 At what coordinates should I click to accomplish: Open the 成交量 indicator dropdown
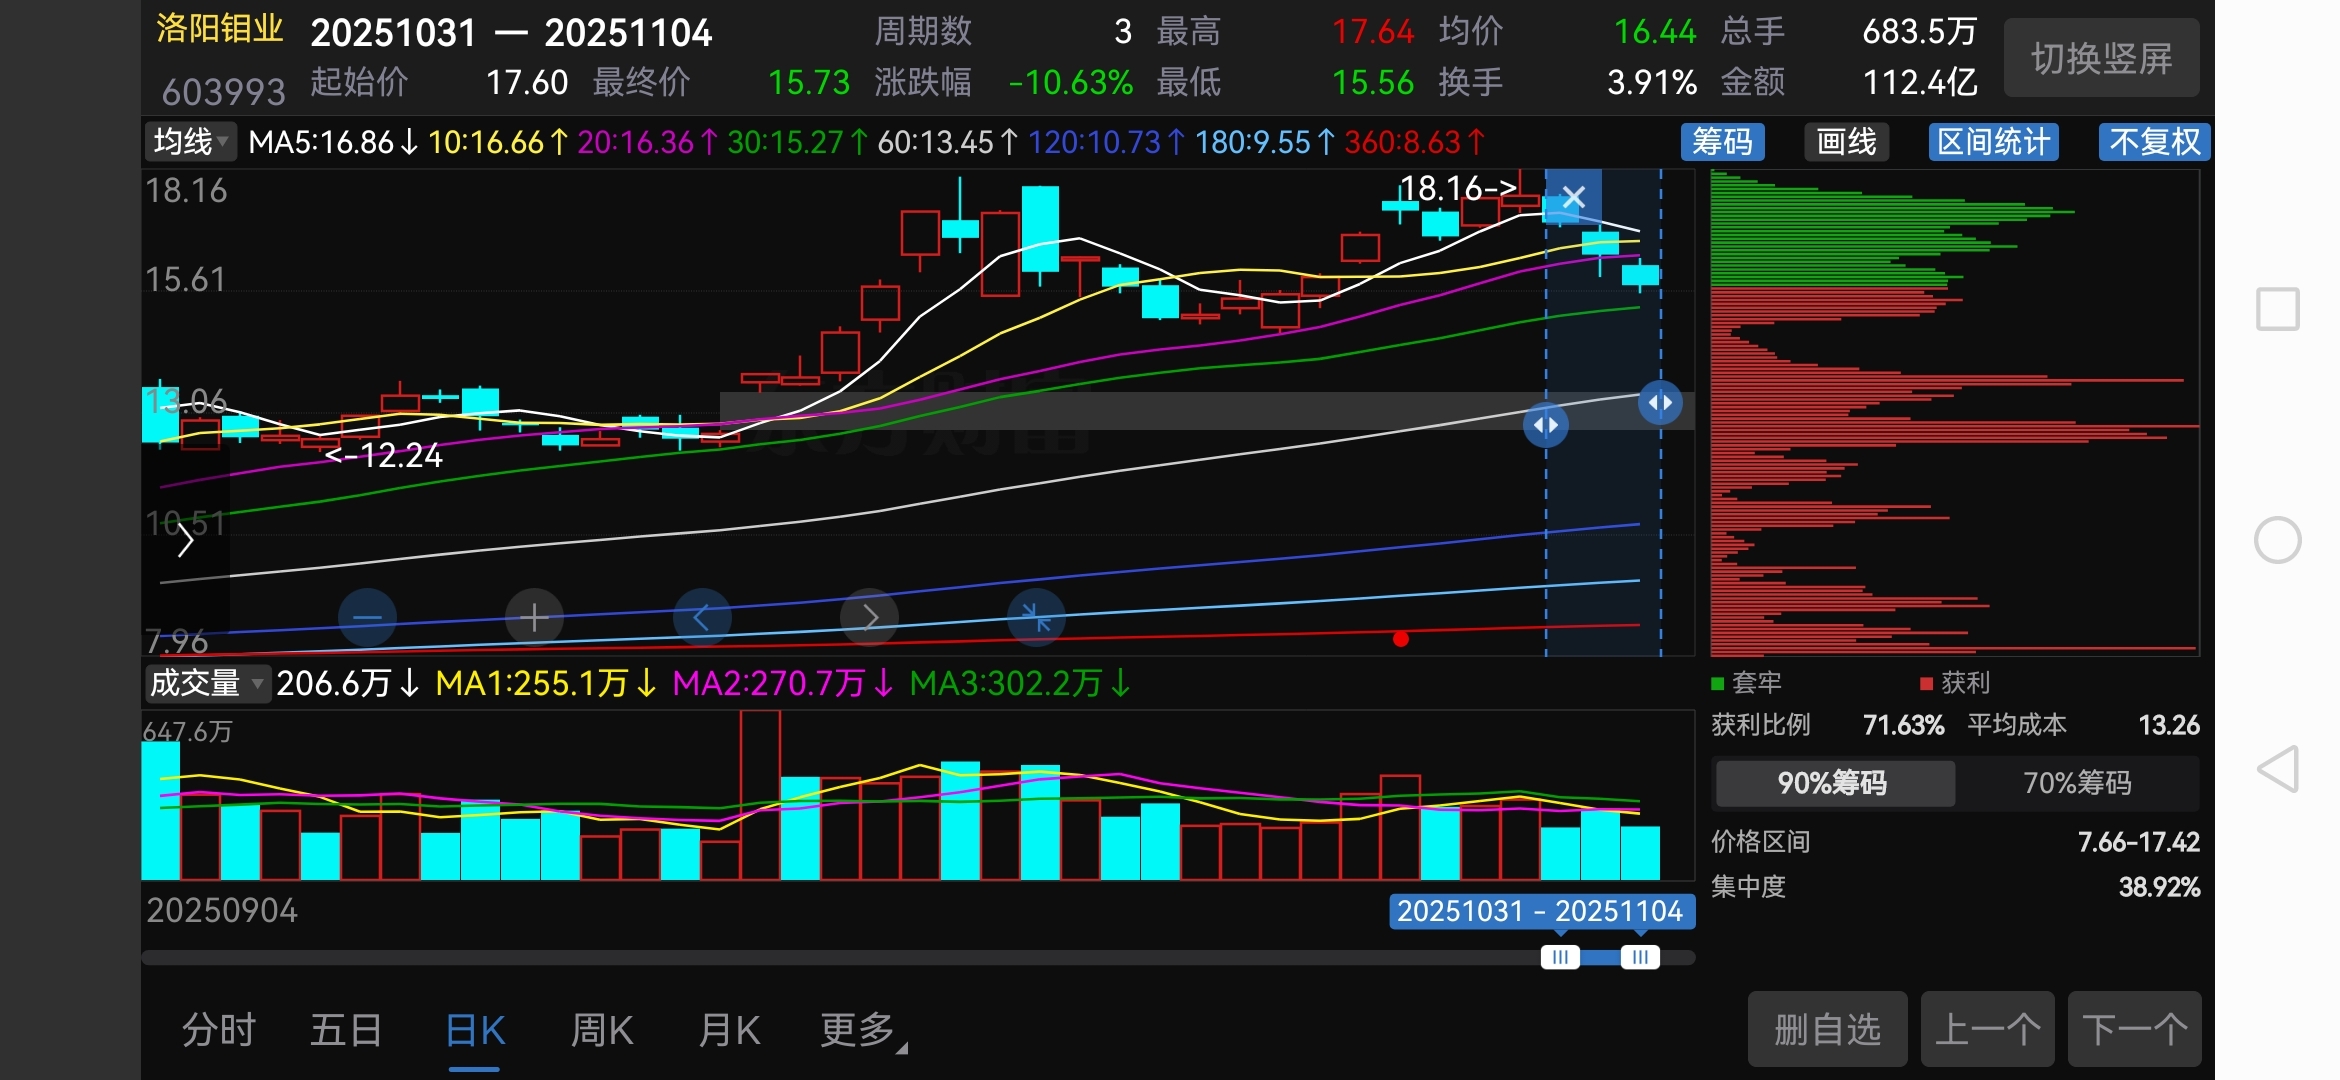coord(206,684)
